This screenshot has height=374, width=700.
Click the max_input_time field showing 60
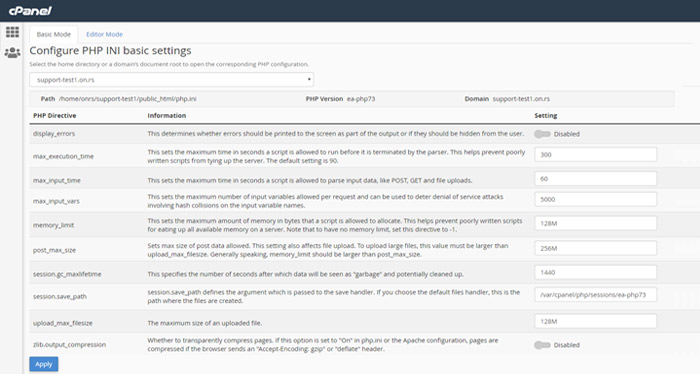pos(596,179)
